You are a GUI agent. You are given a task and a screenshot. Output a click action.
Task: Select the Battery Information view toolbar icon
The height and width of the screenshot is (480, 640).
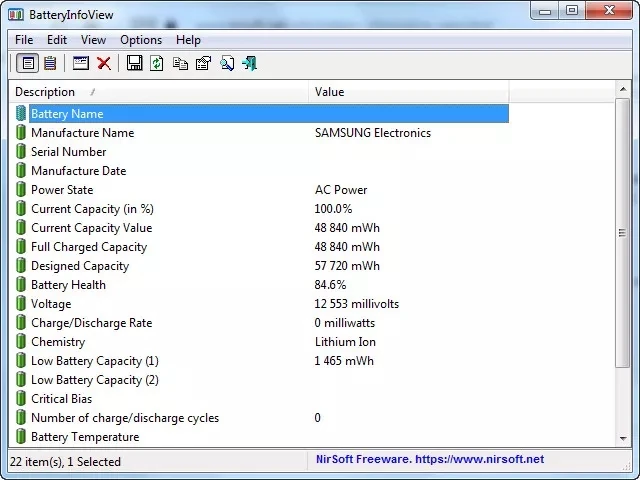28,63
